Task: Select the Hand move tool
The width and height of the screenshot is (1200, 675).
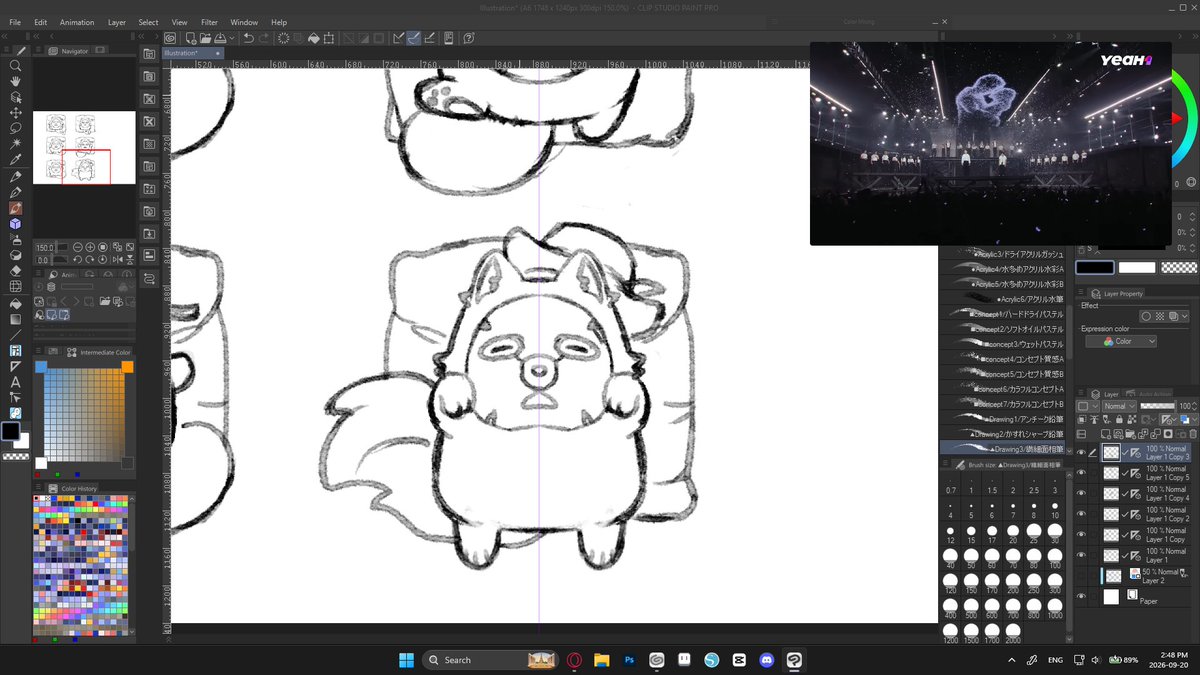Action: pos(15,82)
